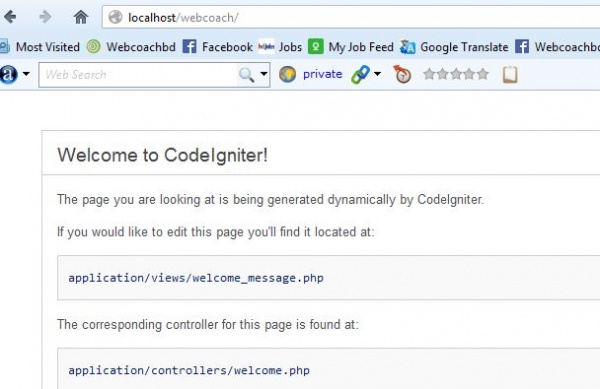Viewport: 600px width, 389px height.
Task: Click the 'being generated dynamically' paragraph text
Action: pyautogui.click(x=270, y=200)
